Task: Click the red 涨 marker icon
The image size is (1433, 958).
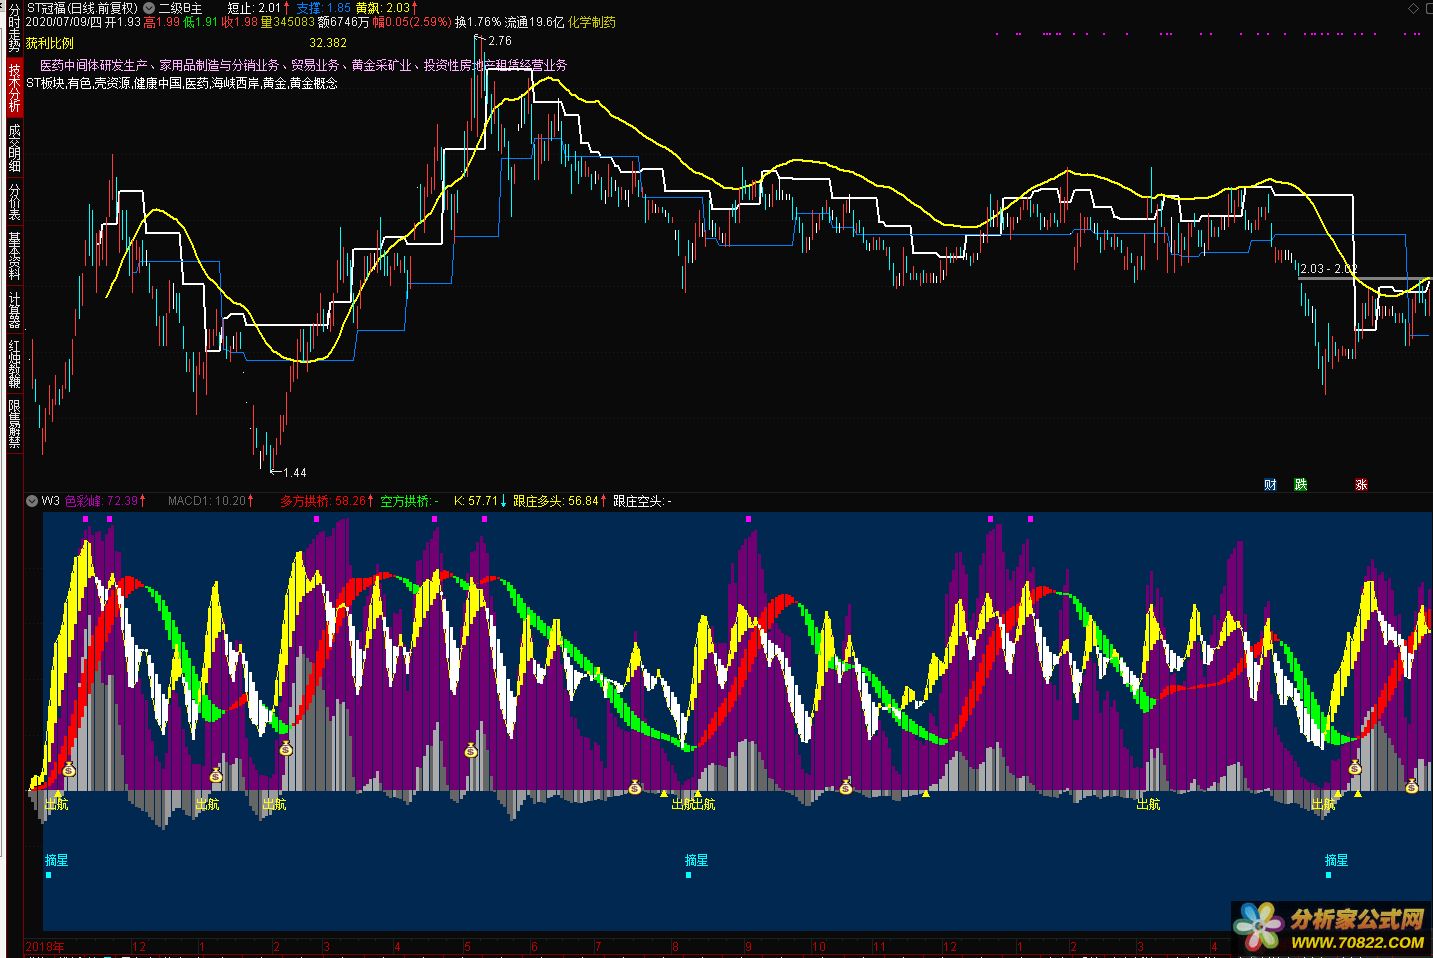Action: tap(1361, 485)
